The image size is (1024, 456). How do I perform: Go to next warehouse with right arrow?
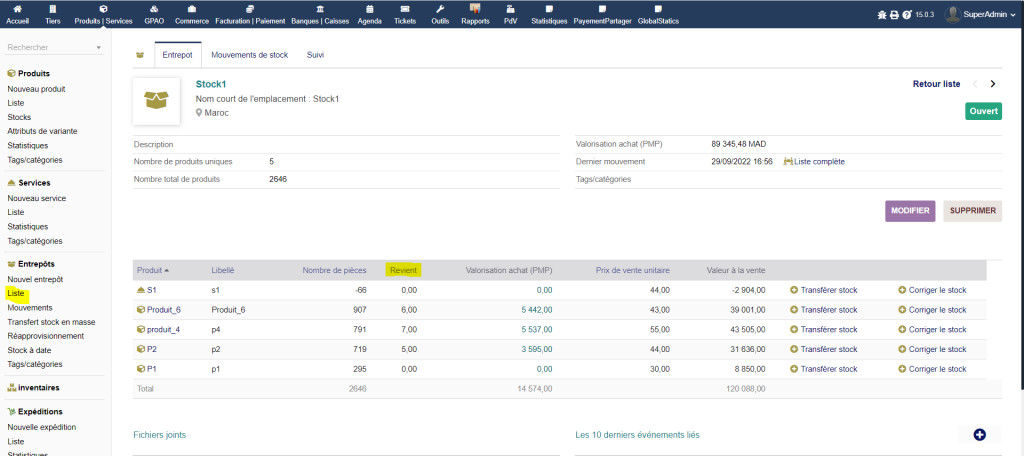[x=993, y=84]
